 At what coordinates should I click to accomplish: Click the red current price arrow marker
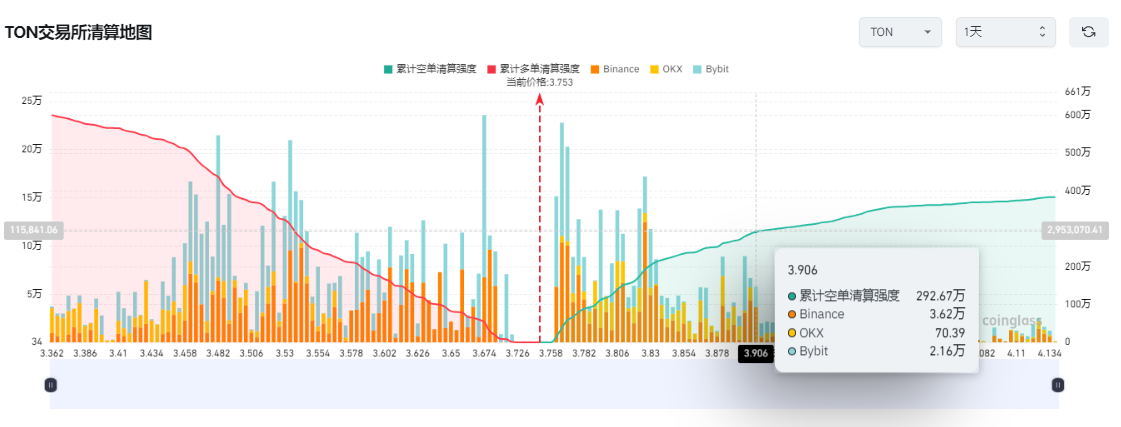click(540, 99)
